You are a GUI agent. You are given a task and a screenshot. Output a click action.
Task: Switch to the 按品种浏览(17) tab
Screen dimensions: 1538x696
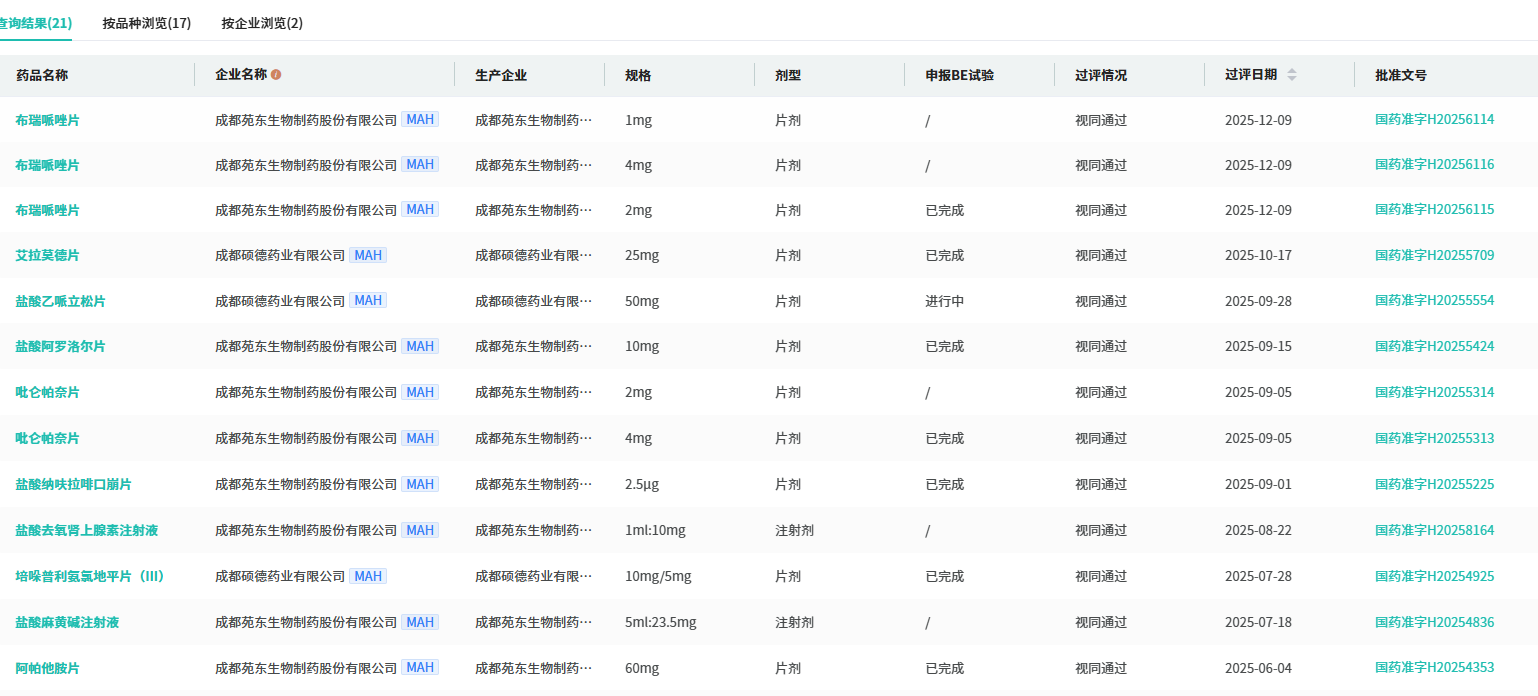(x=147, y=23)
